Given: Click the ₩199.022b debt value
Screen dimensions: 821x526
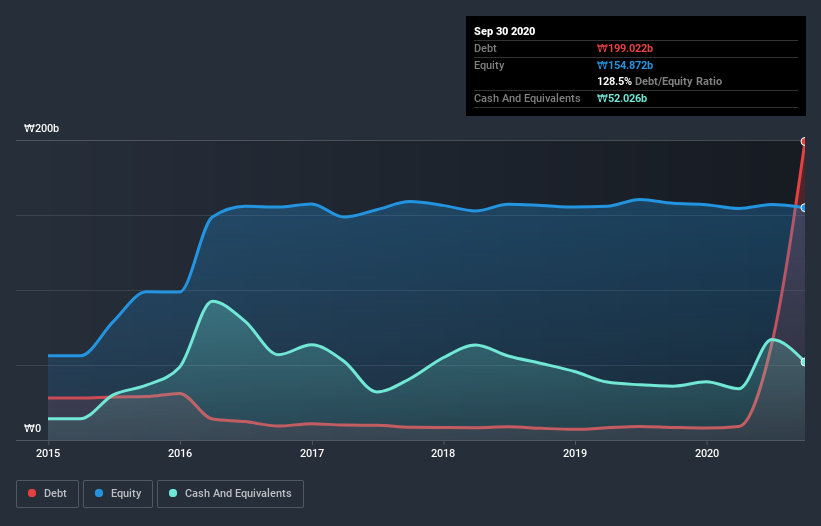Looking at the screenshot, I should [625, 48].
